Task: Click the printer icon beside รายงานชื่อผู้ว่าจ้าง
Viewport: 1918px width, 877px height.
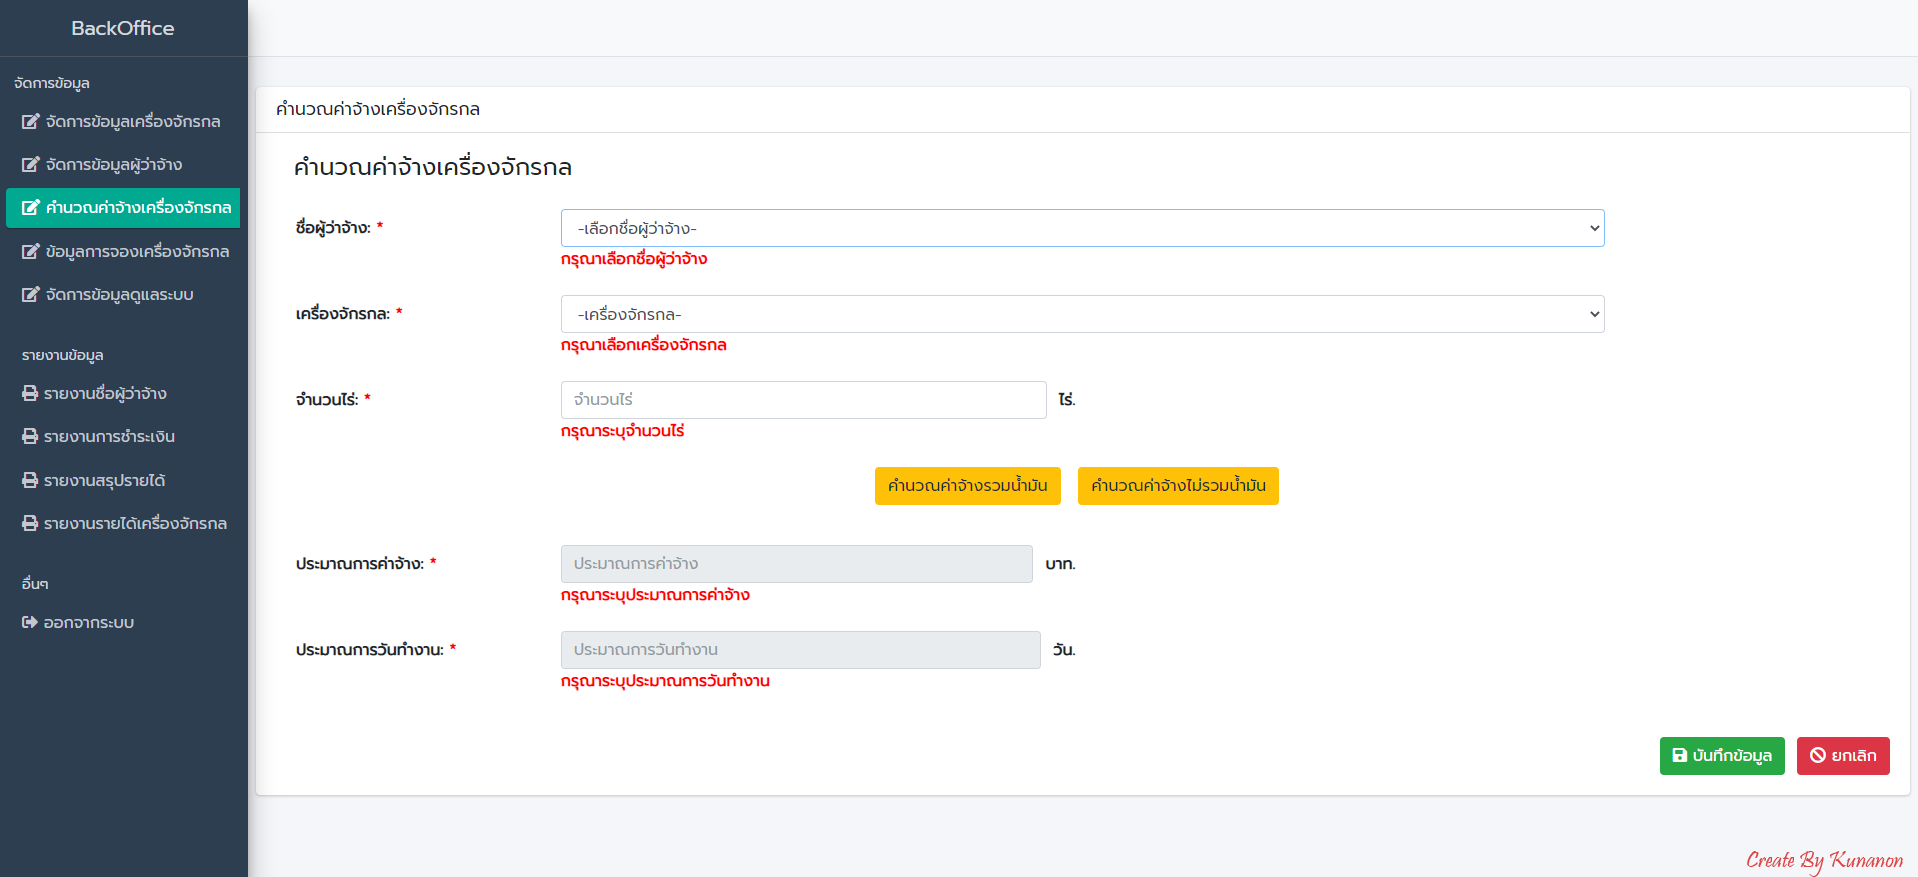Action: point(30,394)
